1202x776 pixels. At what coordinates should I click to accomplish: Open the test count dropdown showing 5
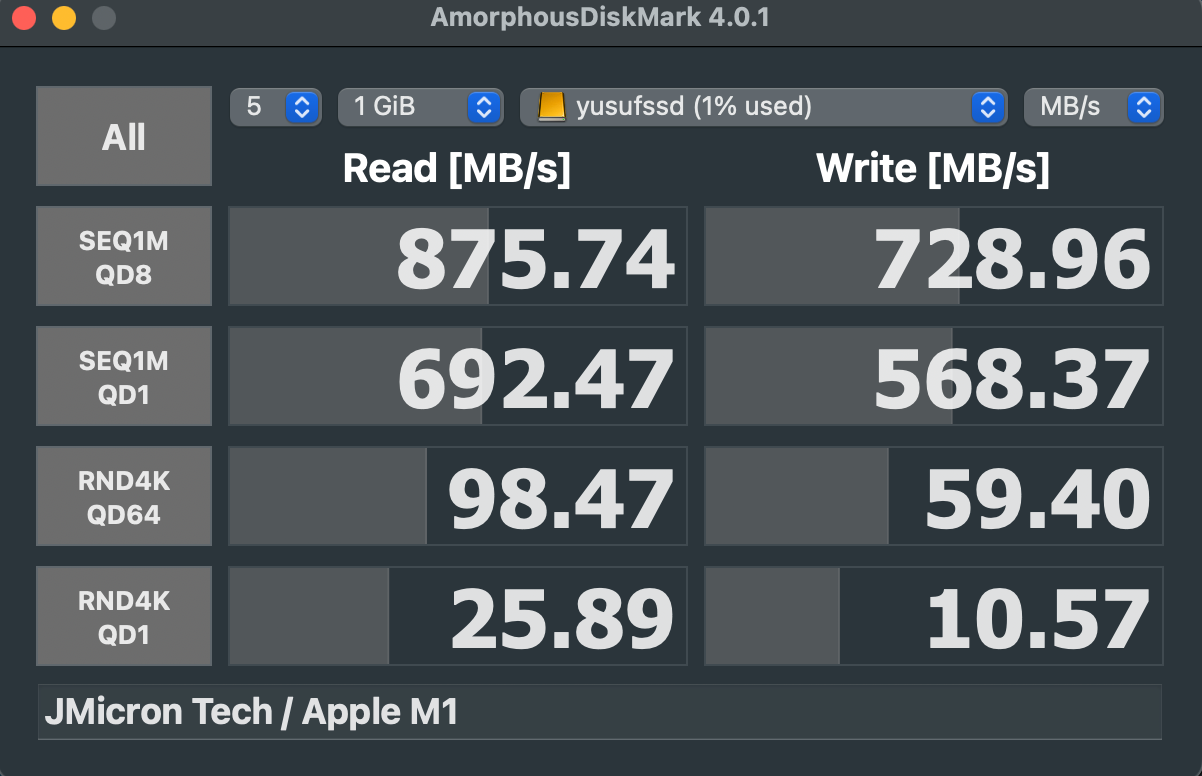coord(276,106)
